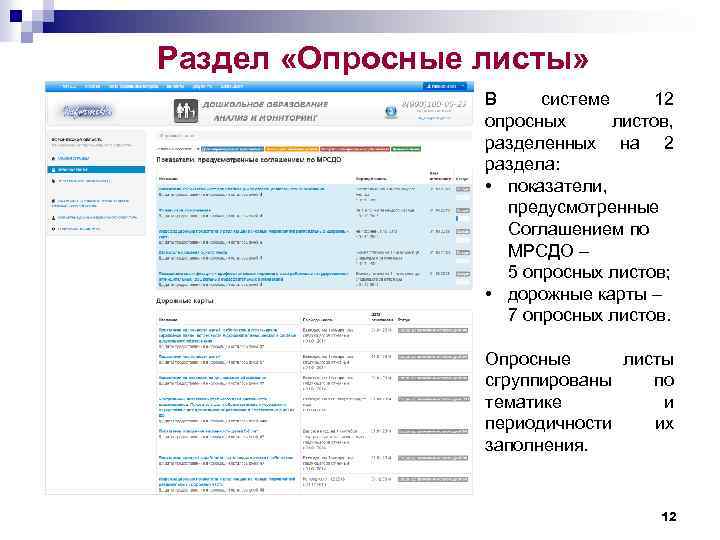Click the blurred blue logo at header left

tap(88, 111)
